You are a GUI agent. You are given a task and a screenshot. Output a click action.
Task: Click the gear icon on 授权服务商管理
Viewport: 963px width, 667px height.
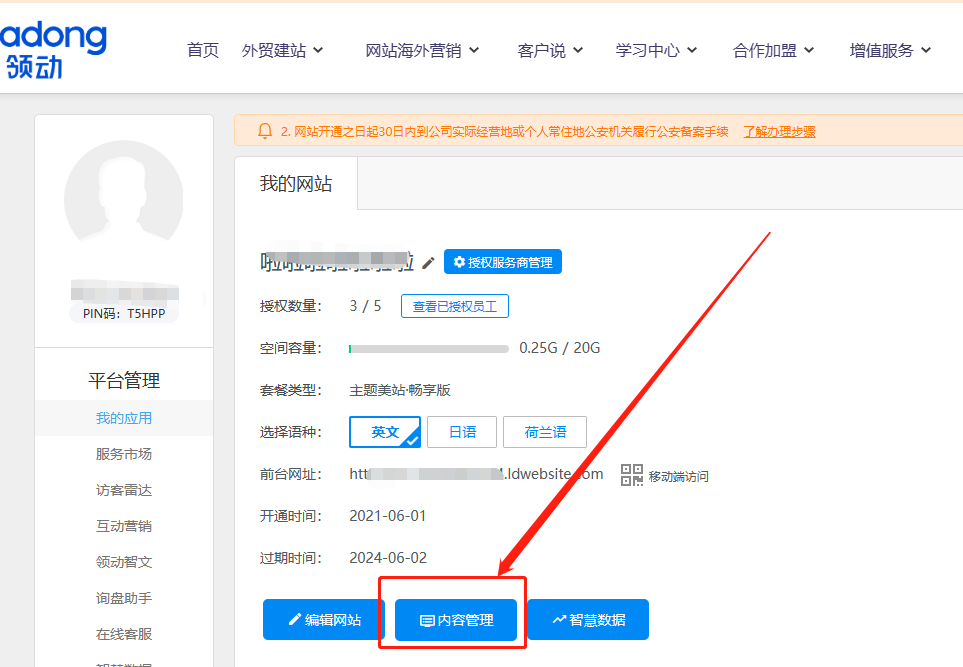[458, 261]
